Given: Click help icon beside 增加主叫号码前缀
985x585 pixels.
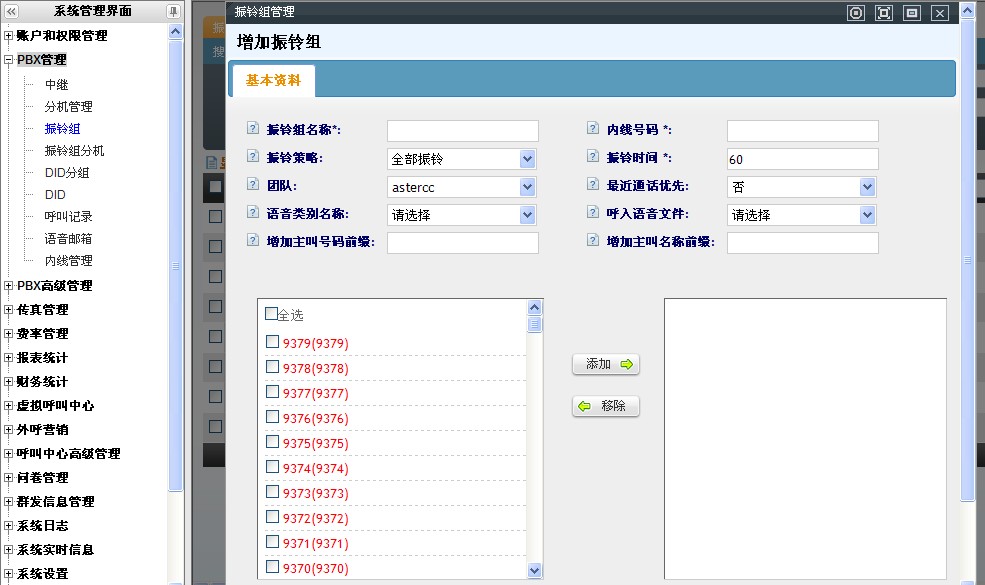Looking at the screenshot, I should 252,242.
